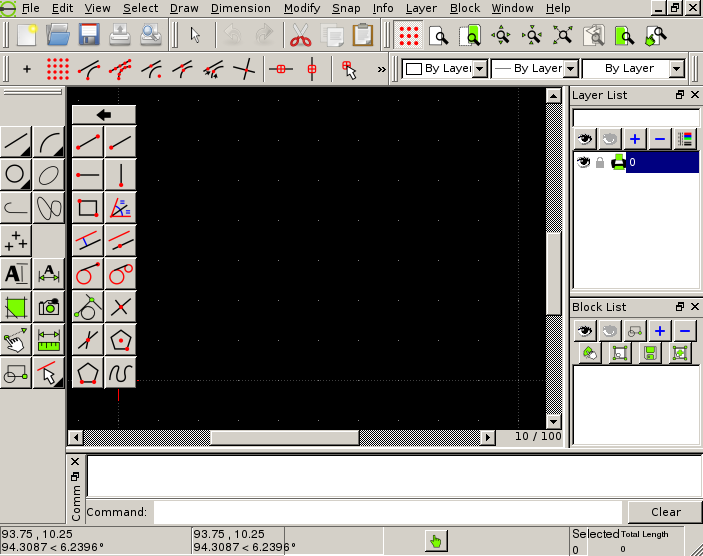Click the New drawing icon
703x556 pixels.
(x=26, y=35)
